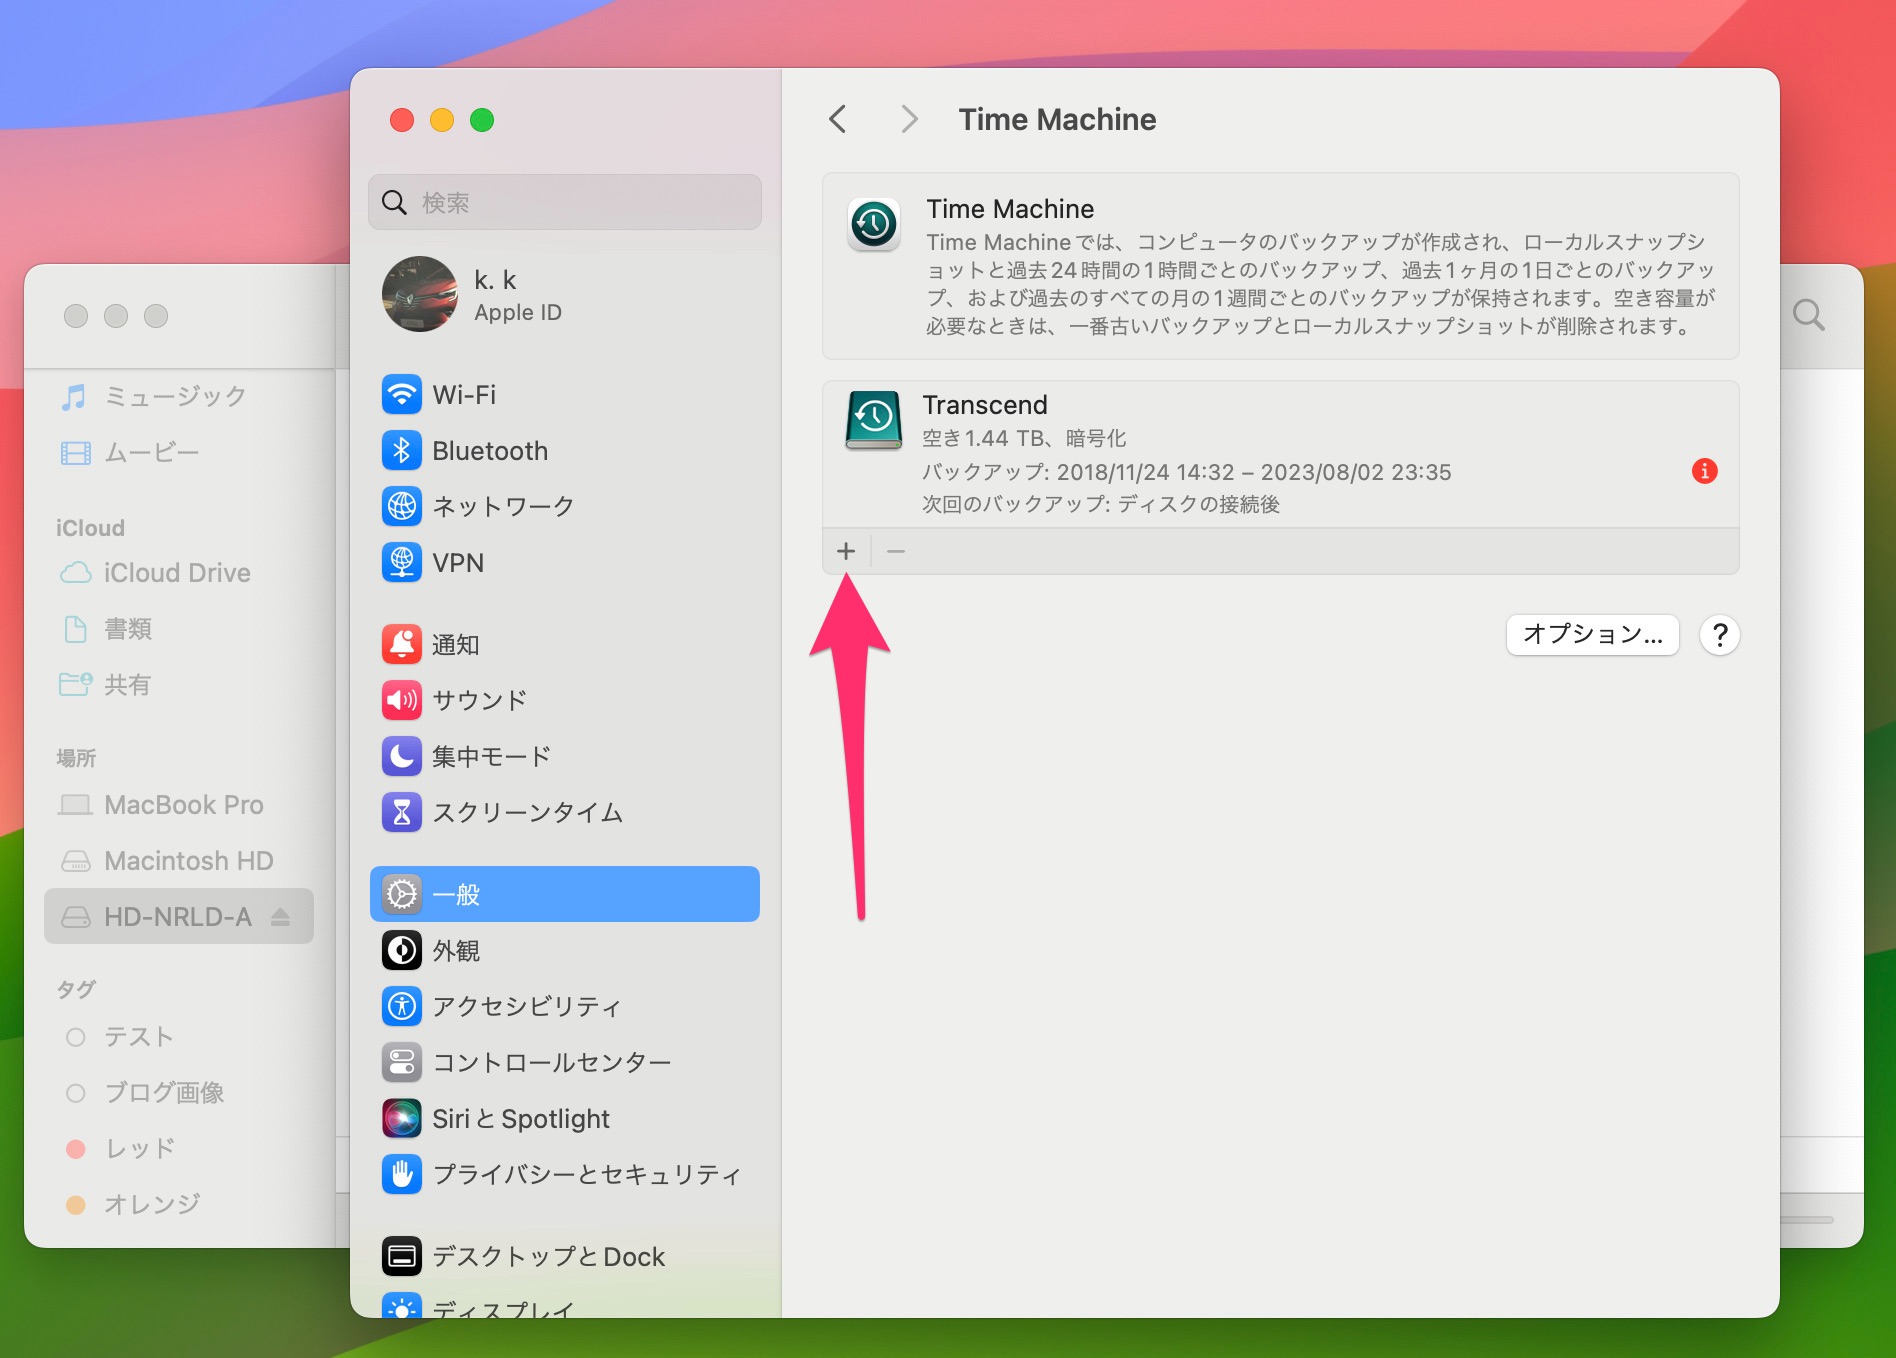Select the オレンジ tag in Finder
The width and height of the screenshot is (1896, 1358).
click(x=178, y=1205)
